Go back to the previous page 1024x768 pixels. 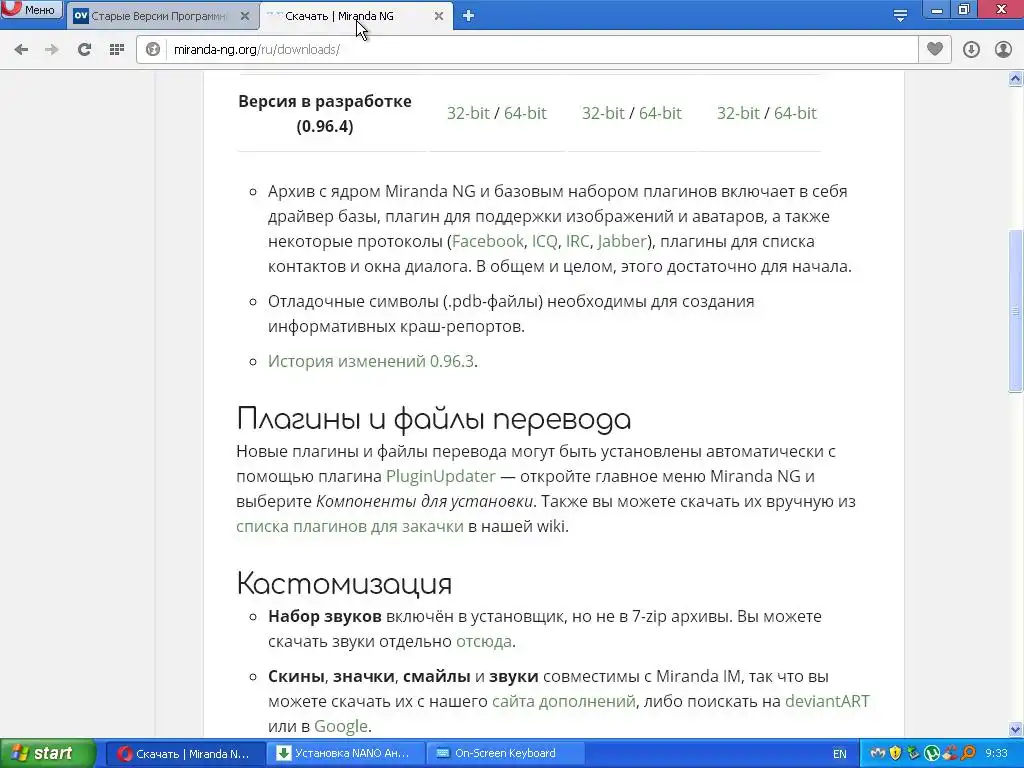[x=21, y=49]
